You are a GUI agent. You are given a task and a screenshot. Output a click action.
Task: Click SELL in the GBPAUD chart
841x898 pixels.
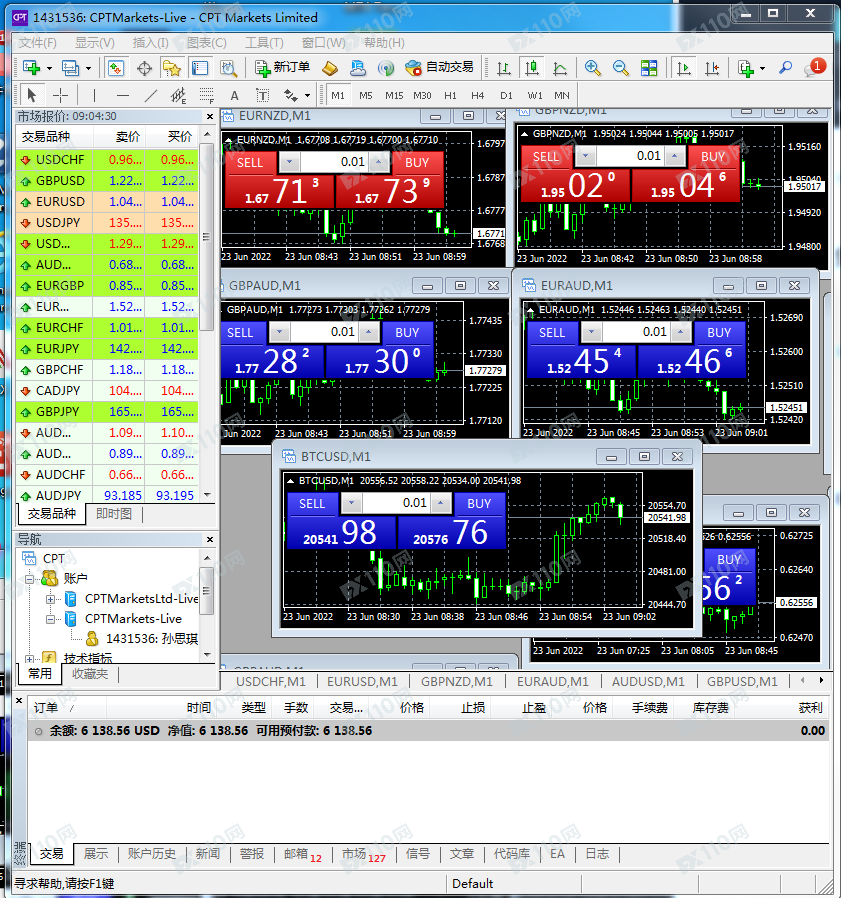pyautogui.click(x=239, y=333)
